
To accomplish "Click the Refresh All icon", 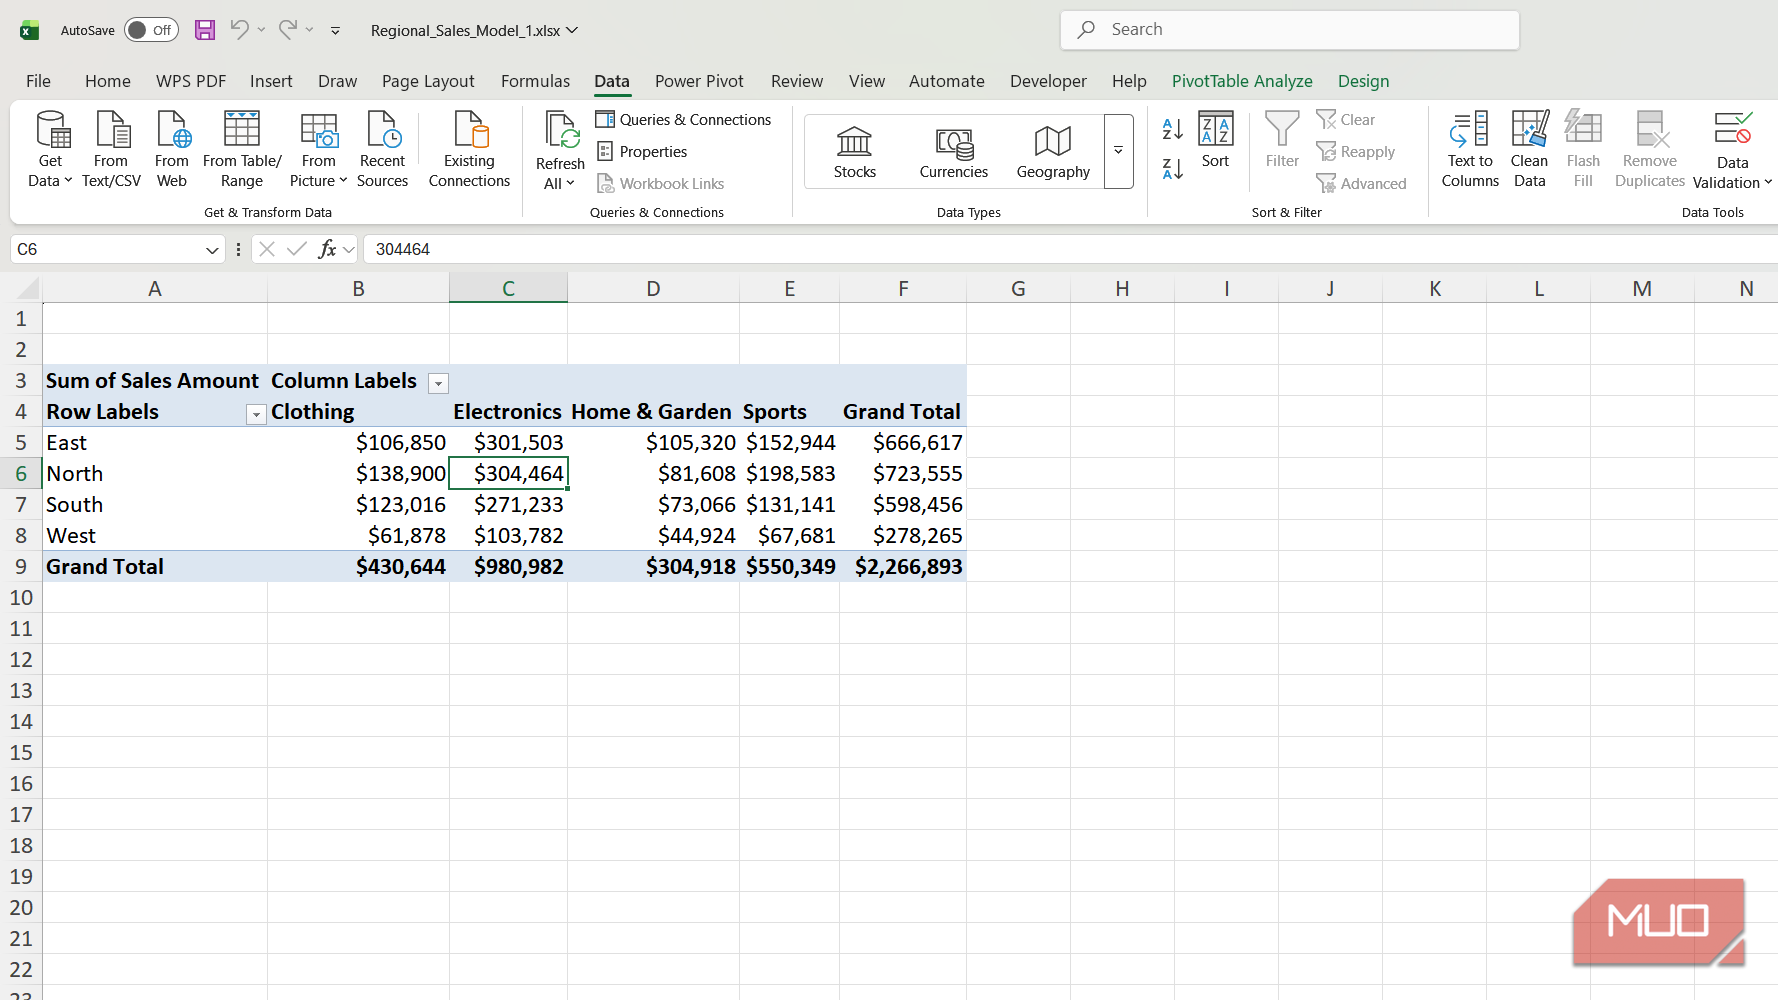I will point(560,151).
